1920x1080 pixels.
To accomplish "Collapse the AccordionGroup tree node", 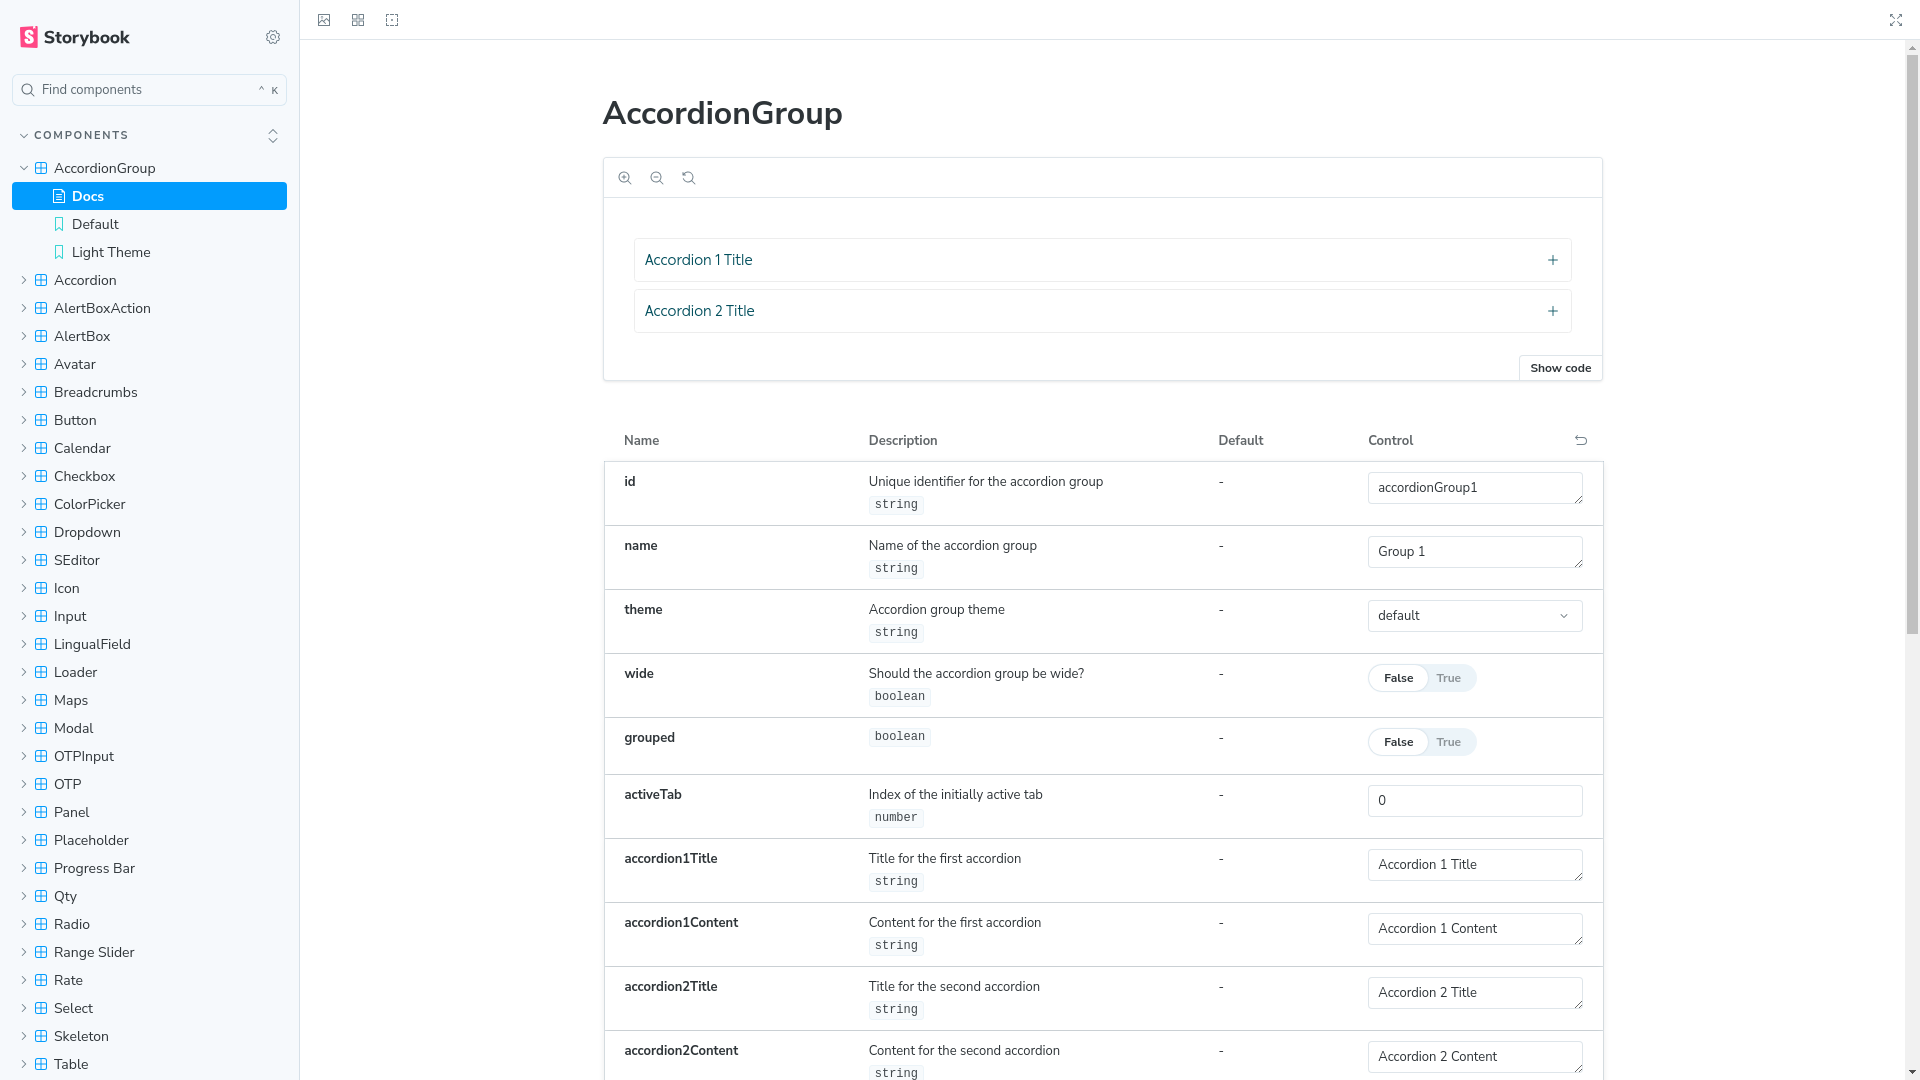I will click(24, 168).
